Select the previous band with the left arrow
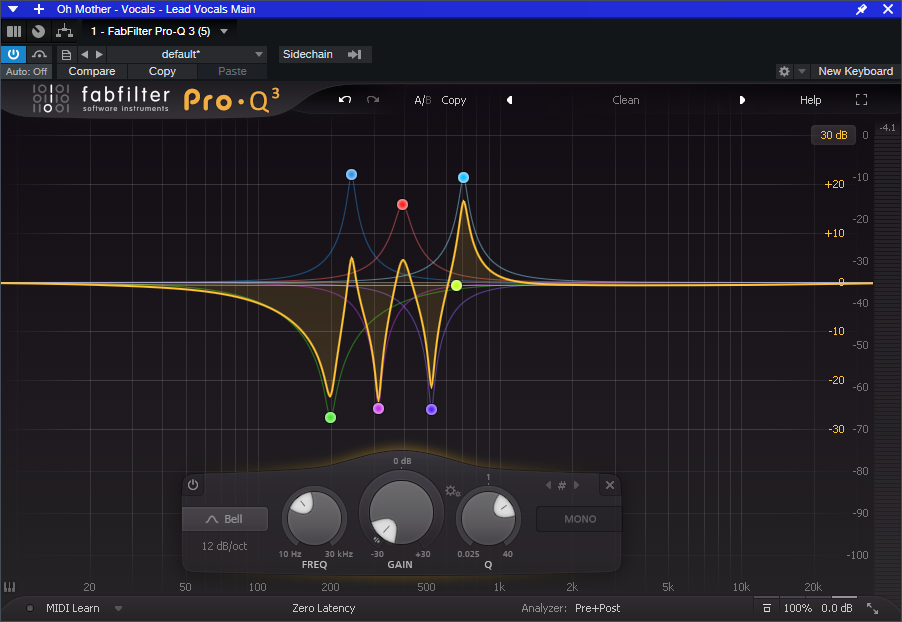The height and width of the screenshot is (622, 902). click(x=548, y=485)
